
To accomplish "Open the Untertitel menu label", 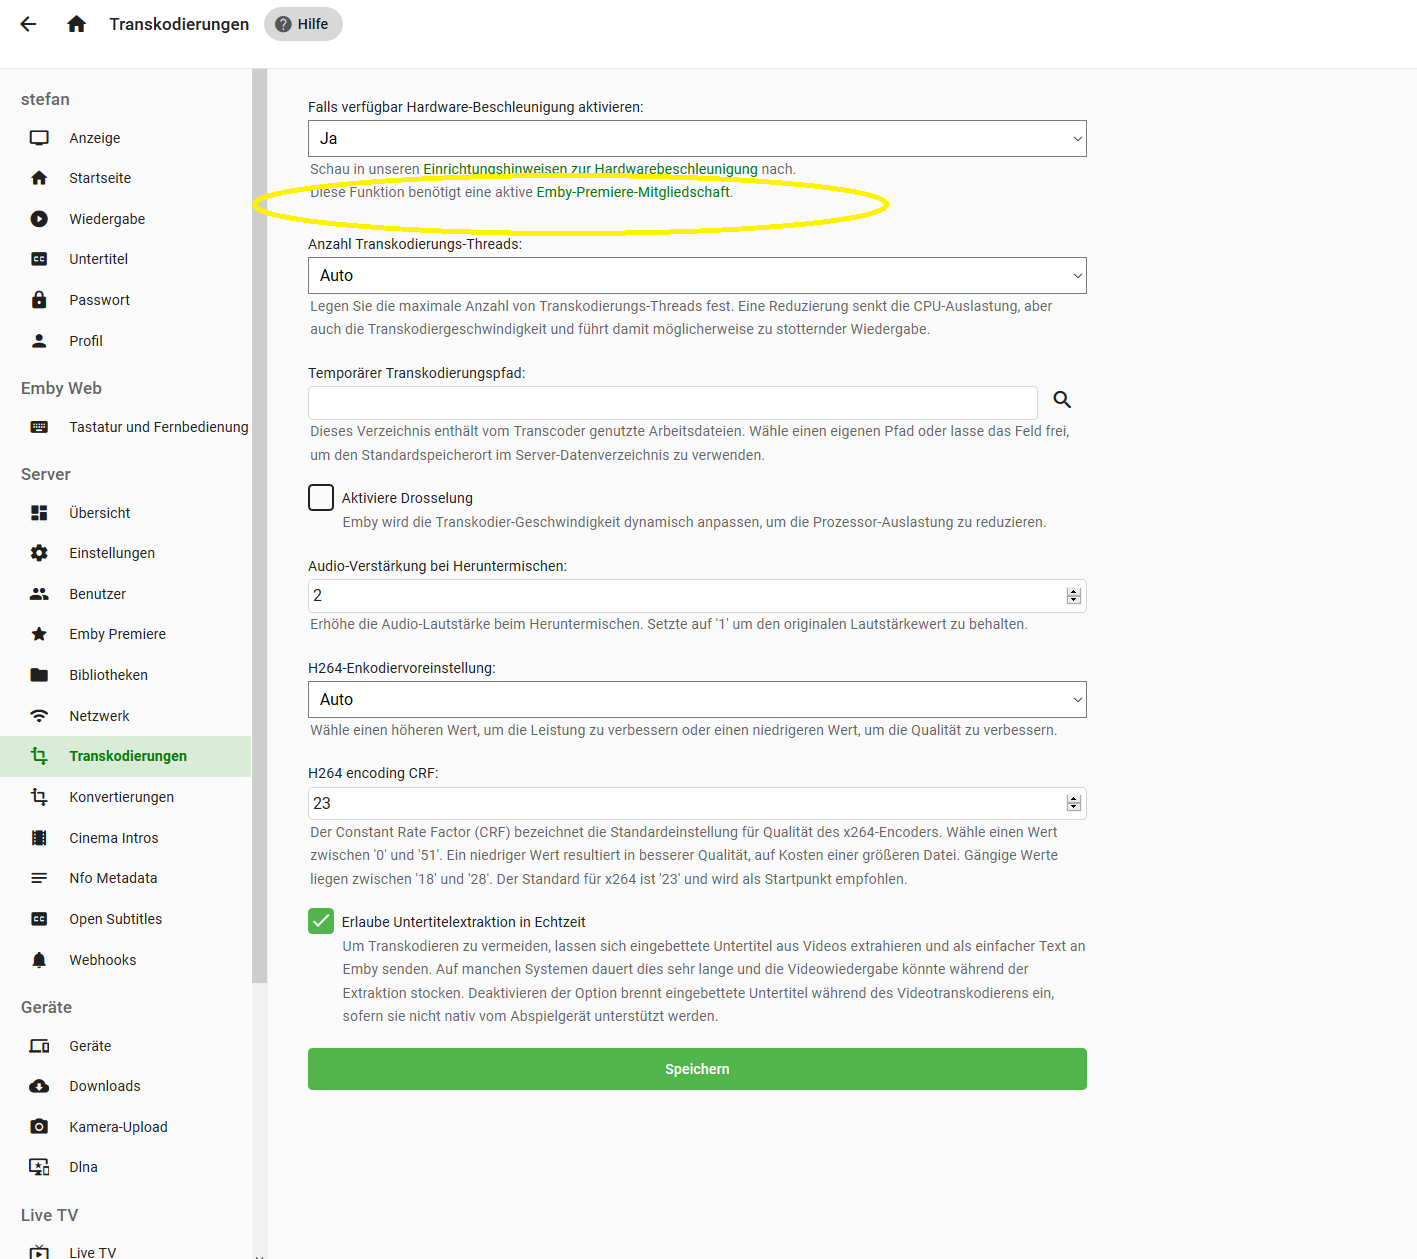I will click(x=98, y=259).
